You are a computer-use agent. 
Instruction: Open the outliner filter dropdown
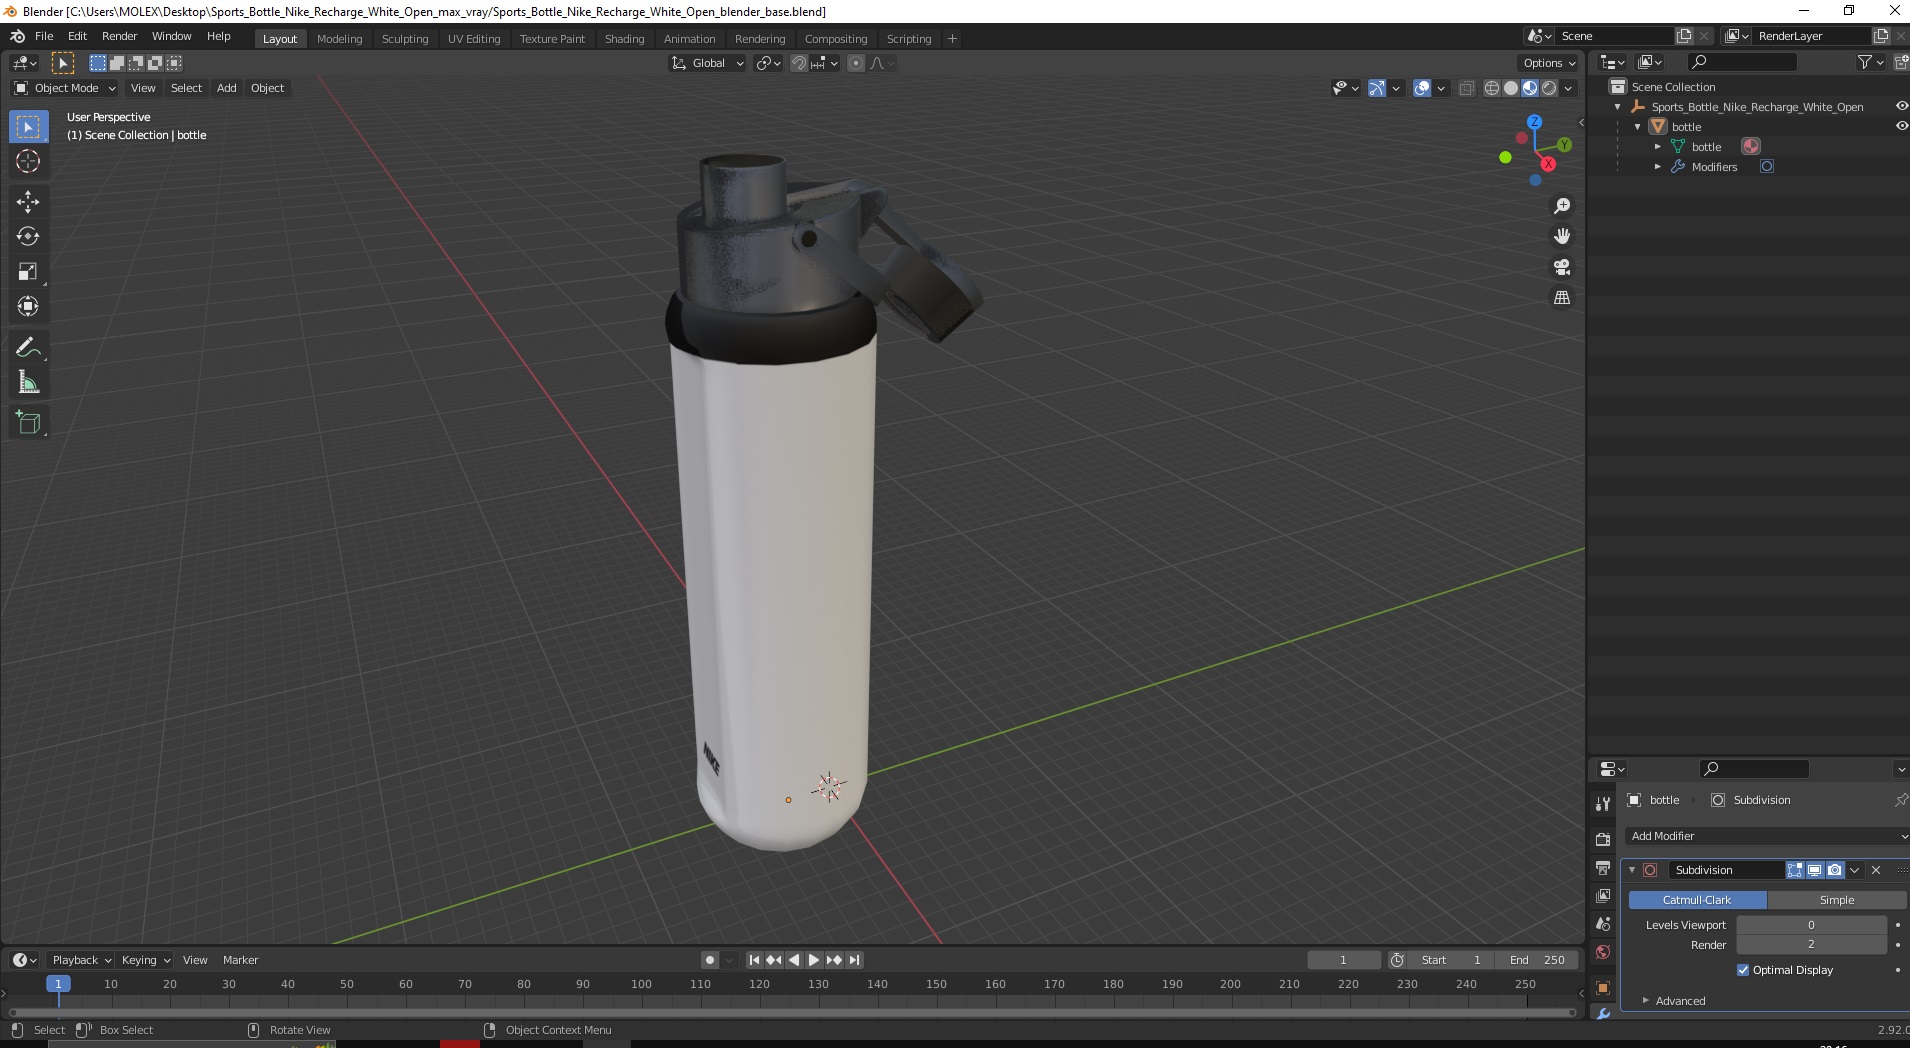coord(1870,62)
